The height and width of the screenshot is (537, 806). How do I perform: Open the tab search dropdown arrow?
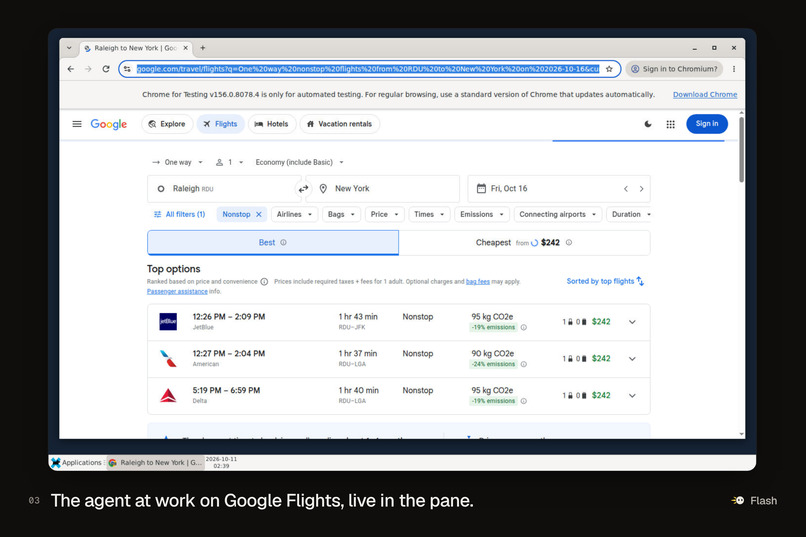(x=69, y=48)
